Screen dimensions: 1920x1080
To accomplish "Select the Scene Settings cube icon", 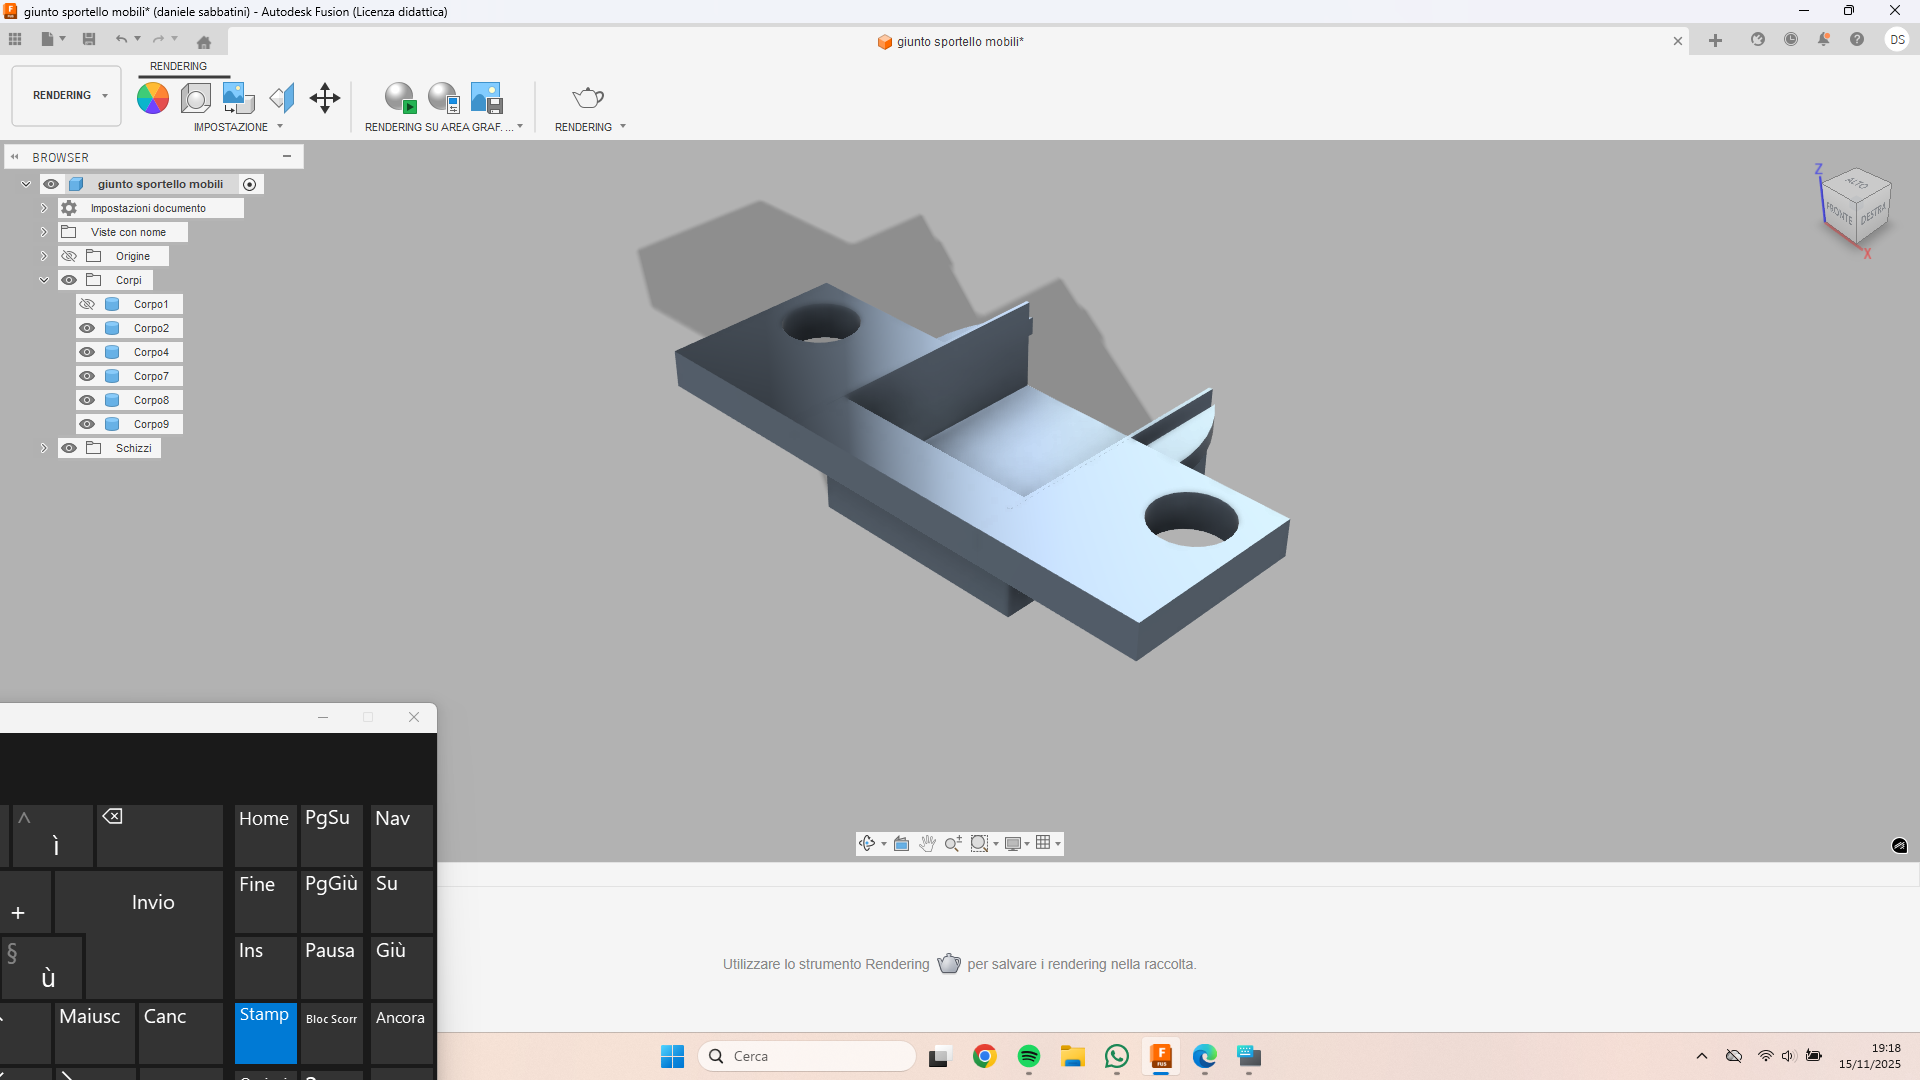I will (x=195, y=97).
